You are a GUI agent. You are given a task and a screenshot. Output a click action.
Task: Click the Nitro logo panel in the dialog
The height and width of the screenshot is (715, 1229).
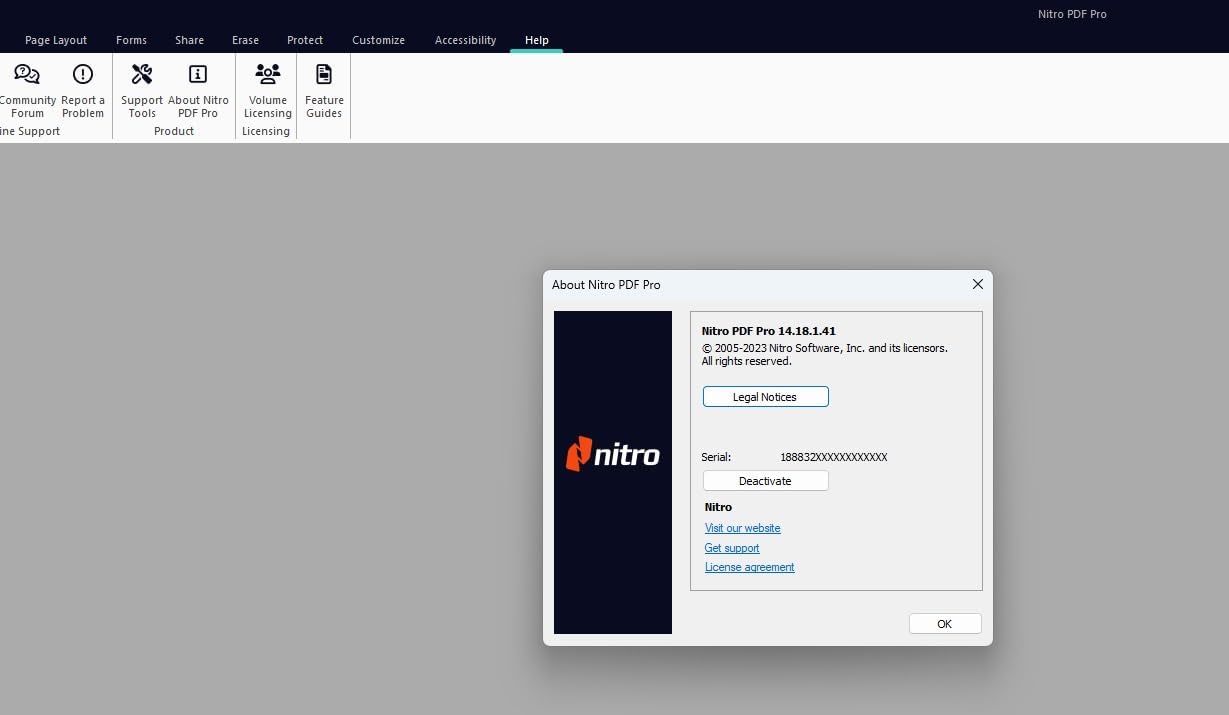tap(612, 472)
